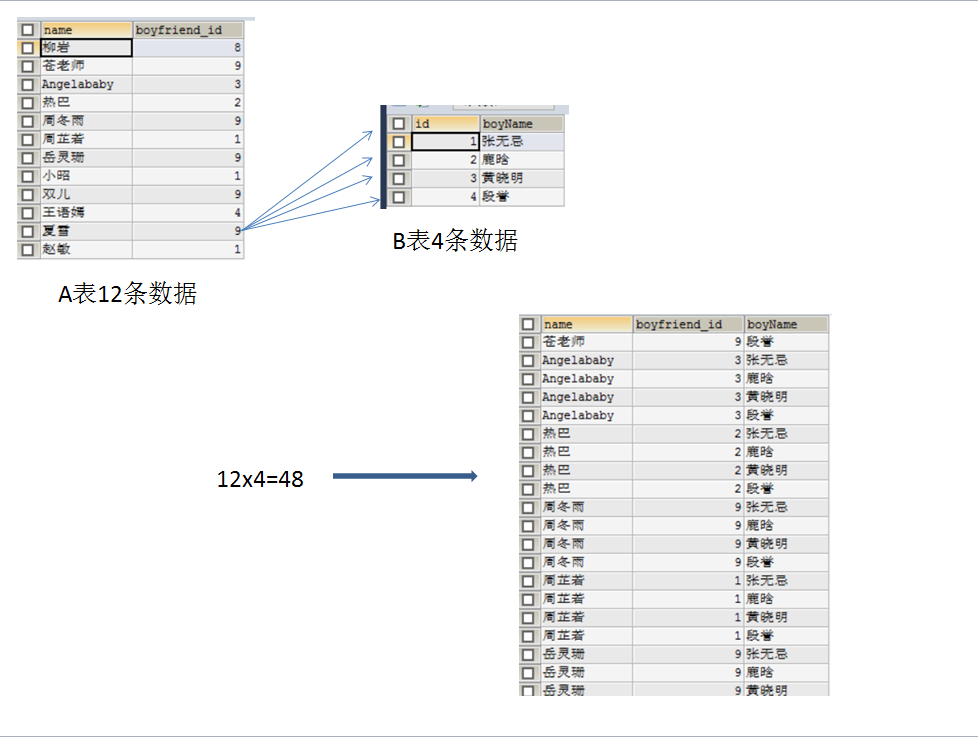Select the id cell containing 1 in table B
This screenshot has width=978, height=737.
(x=445, y=142)
